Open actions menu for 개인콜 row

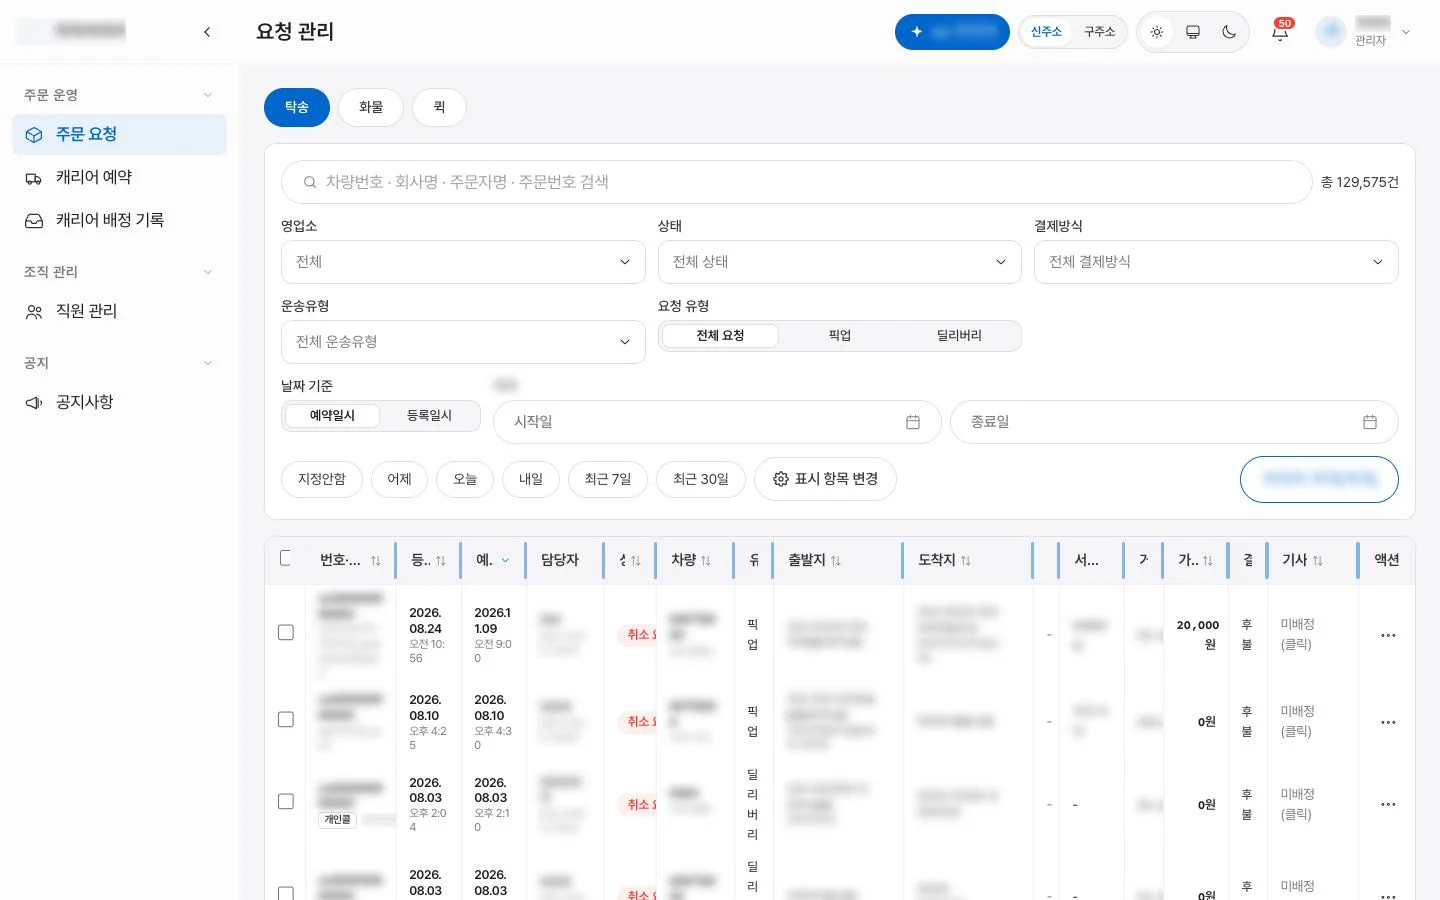(x=1388, y=804)
